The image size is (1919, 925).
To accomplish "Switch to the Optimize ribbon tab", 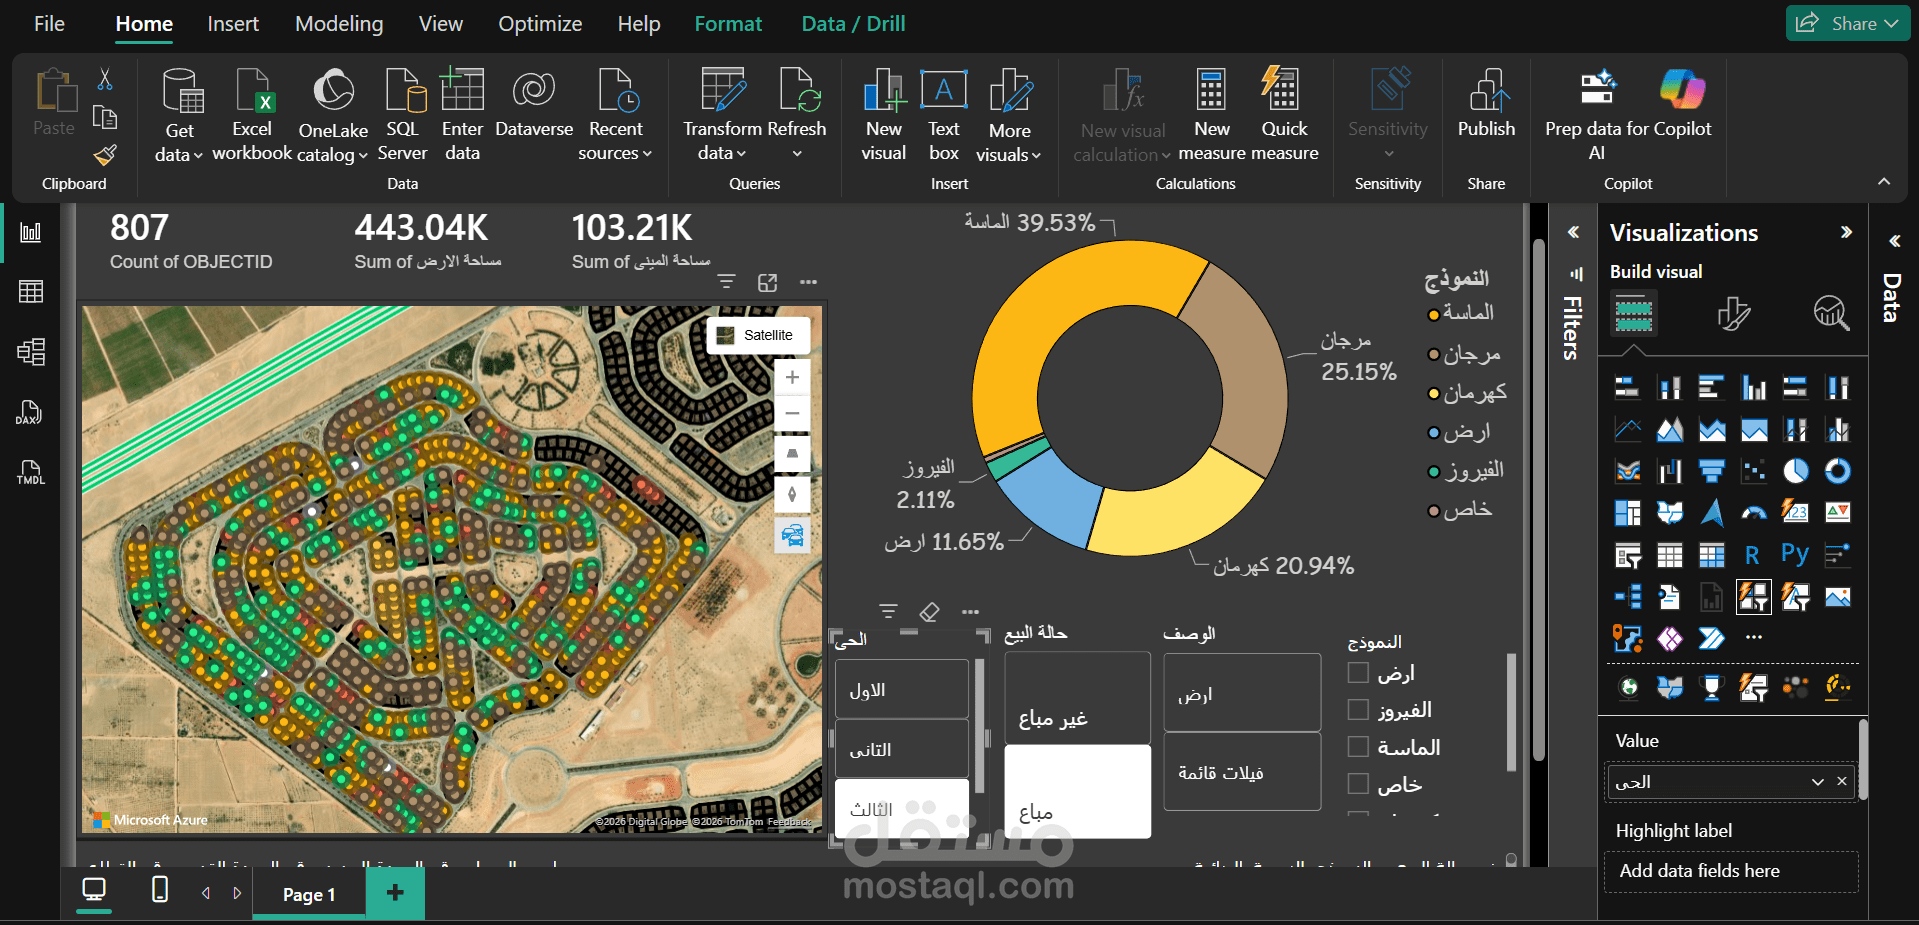I will [x=540, y=24].
